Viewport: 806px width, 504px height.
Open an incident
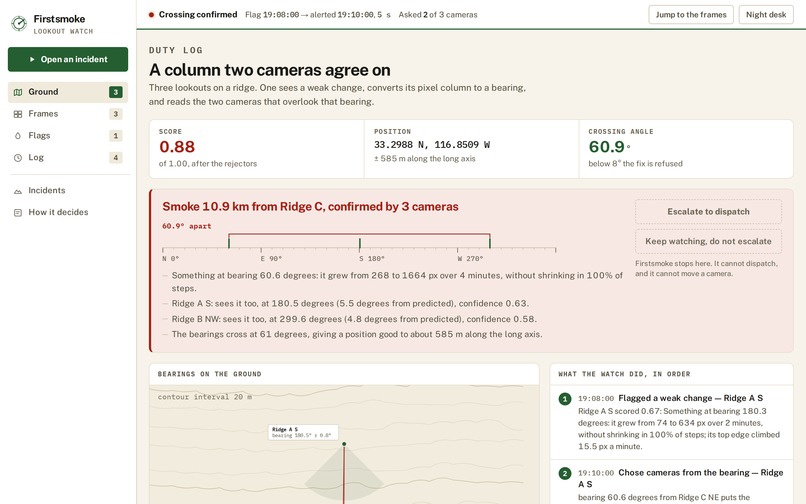click(x=68, y=59)
